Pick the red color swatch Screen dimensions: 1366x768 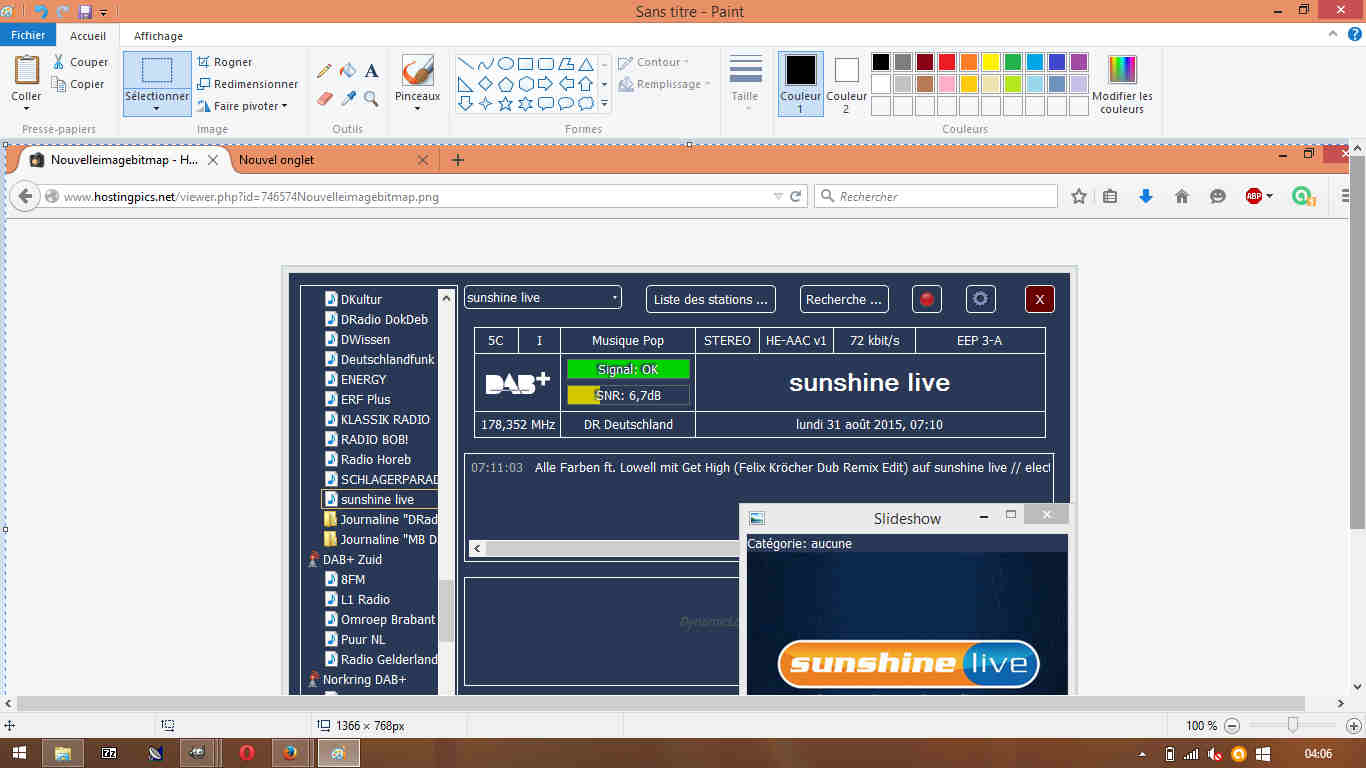coord(947,62)
